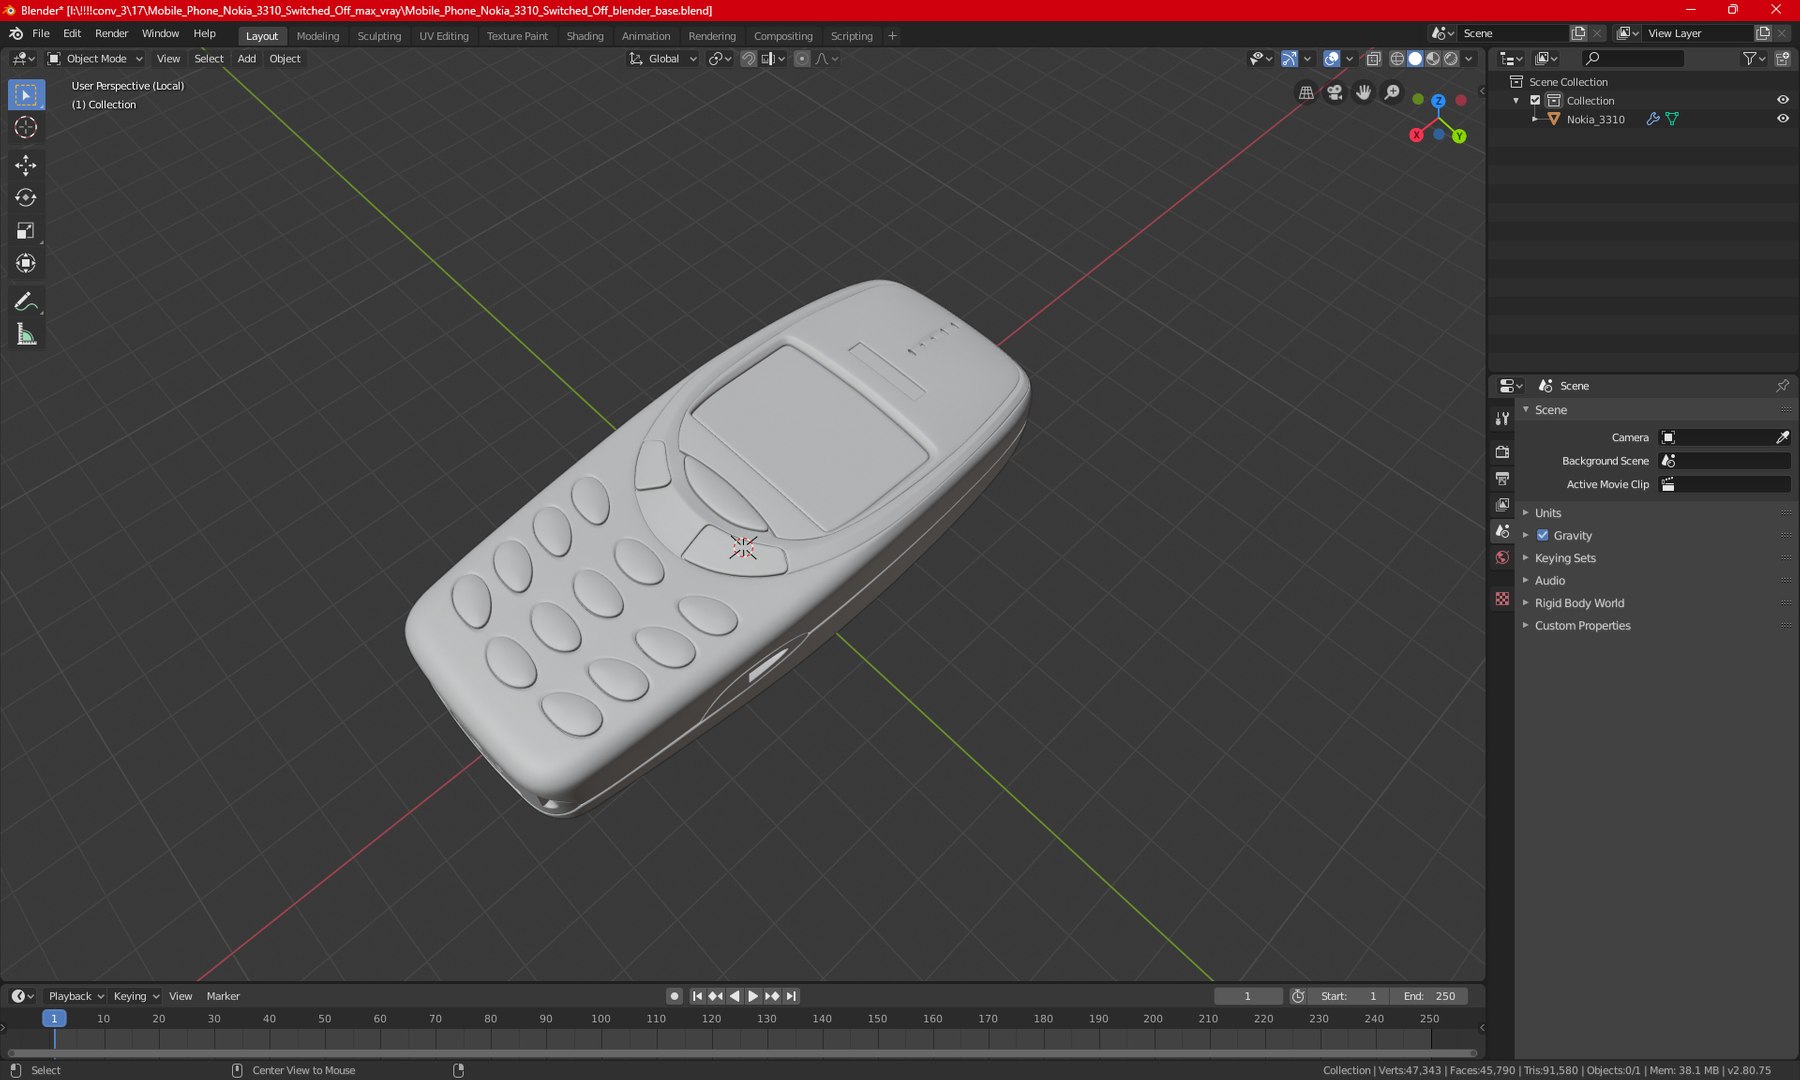Open the Object Mode dropdown
This screenshot has height=1080, width=1800.
(96, 59)
